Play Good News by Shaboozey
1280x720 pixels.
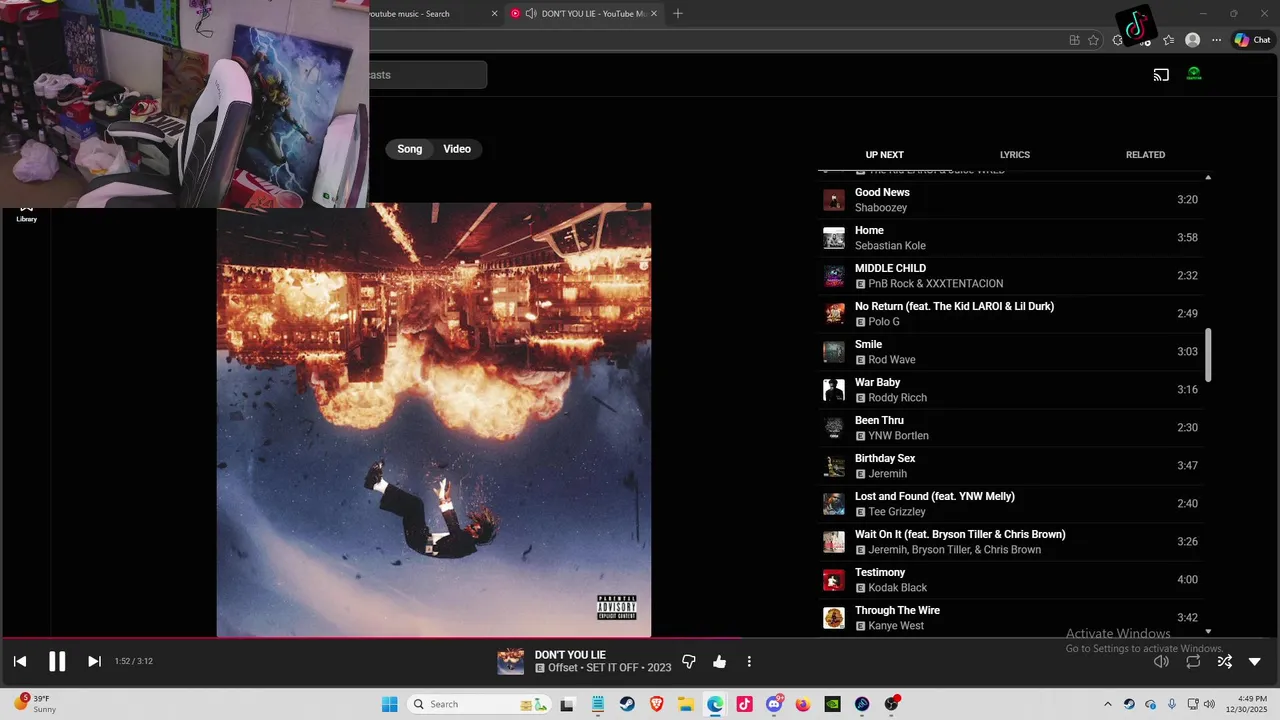1010,200
